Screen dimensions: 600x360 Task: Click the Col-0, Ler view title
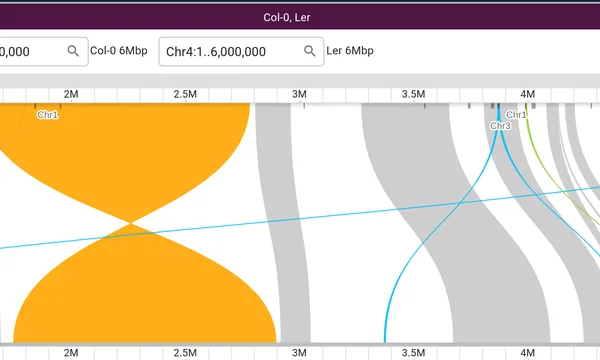(x=287, y=18)
